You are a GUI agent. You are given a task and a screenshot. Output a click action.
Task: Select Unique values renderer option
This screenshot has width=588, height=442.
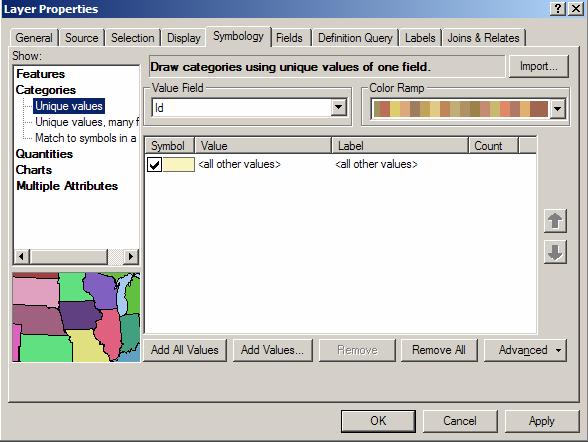click(x=69, y=106)
